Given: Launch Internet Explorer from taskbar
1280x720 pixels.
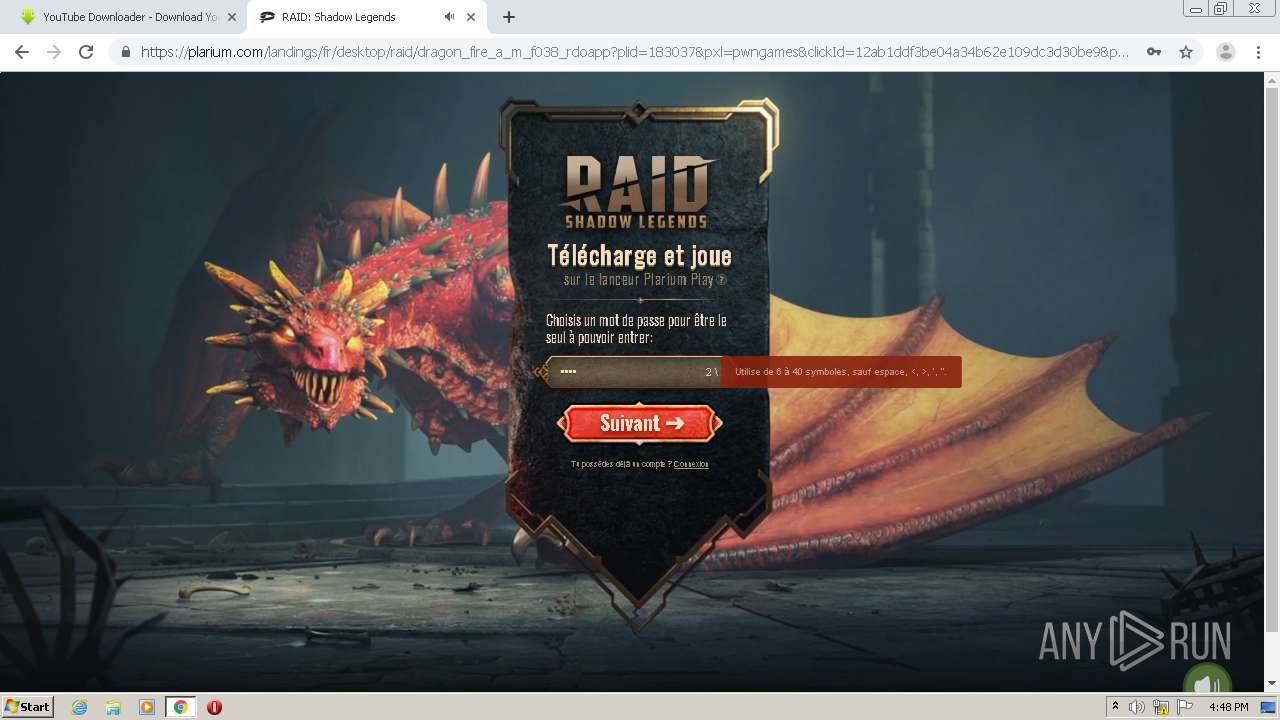Looking at the screenshot, I should coord(80,707).
